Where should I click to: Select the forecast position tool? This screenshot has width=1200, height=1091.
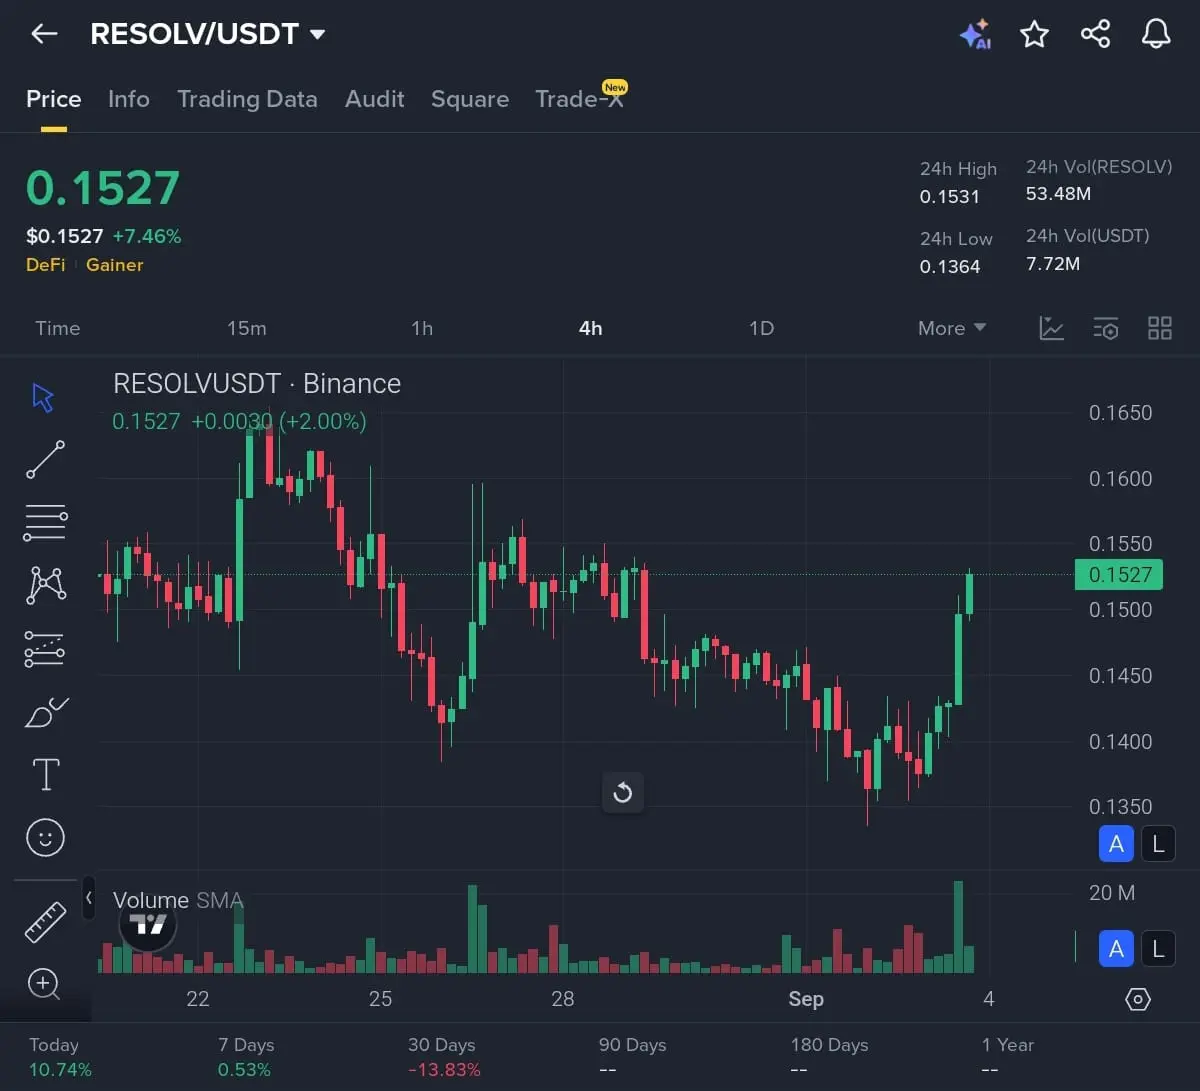coord(45,649)
